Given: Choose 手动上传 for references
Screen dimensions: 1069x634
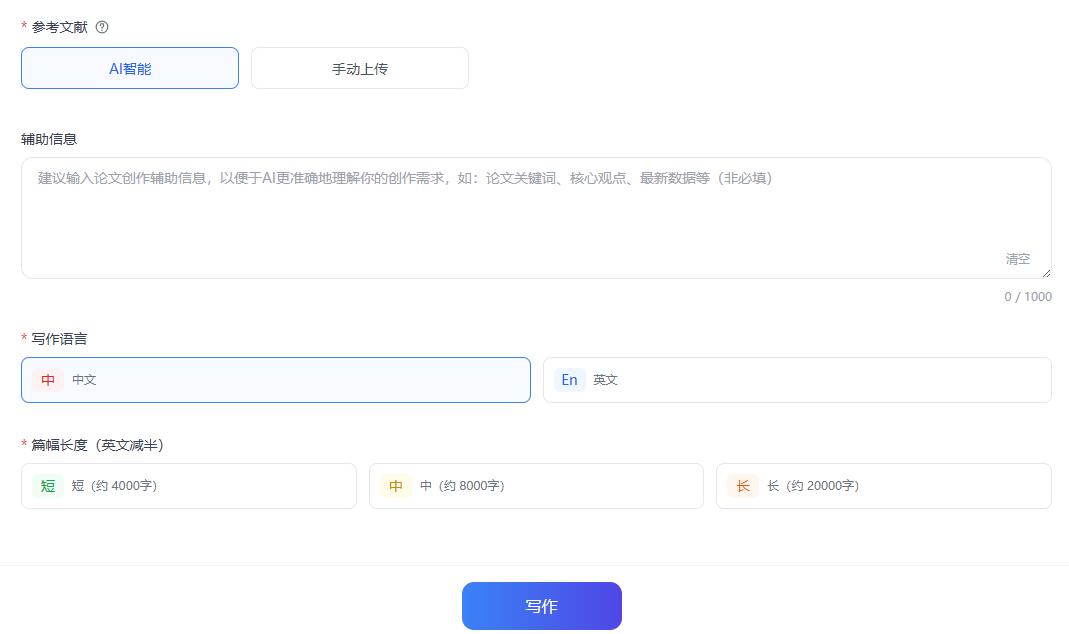Looking at the screenshot, I should (x=360, y=68).
